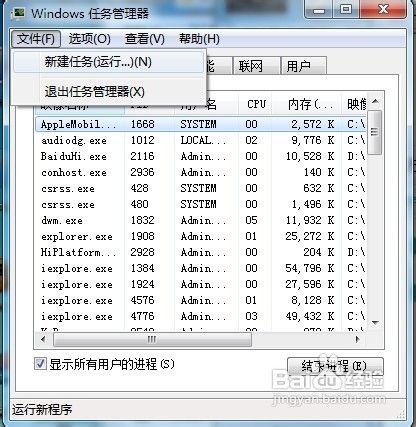Open the 文件(F) menu
Image resolution: width=416 pixels, height=427 pixels.
(36, 39)
